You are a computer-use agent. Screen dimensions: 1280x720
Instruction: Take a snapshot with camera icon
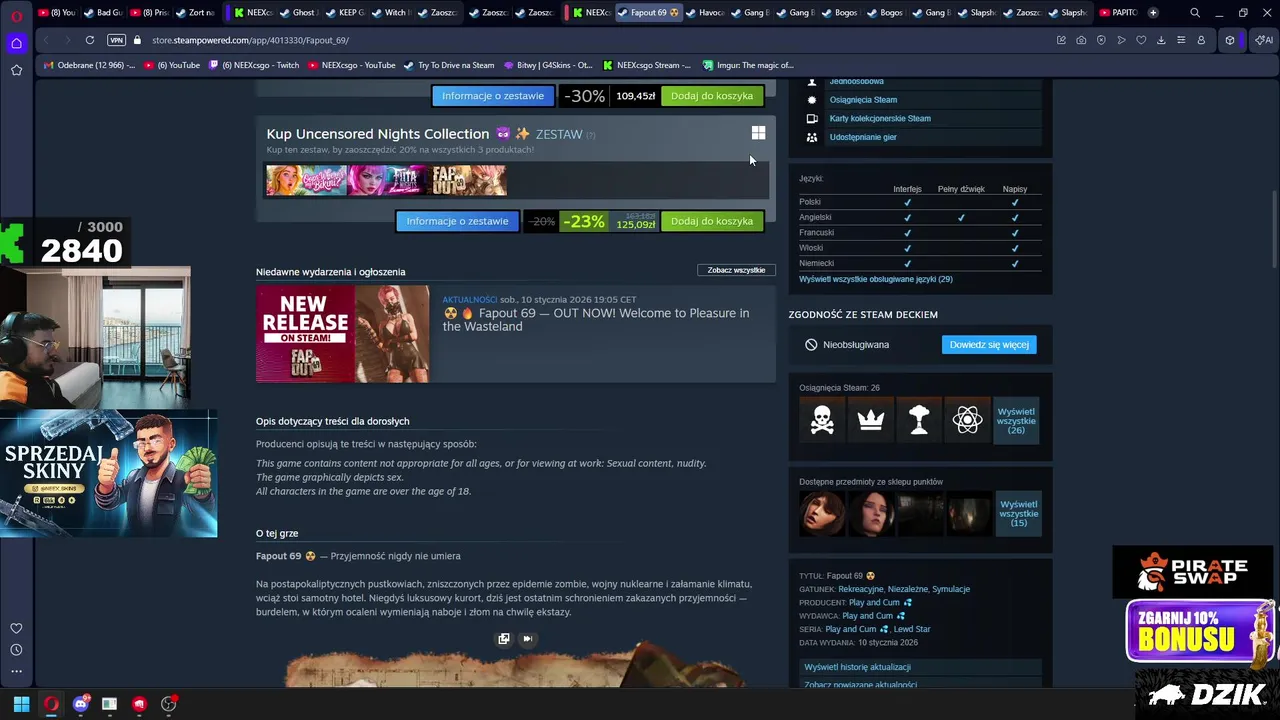(x=1081, y=40)
